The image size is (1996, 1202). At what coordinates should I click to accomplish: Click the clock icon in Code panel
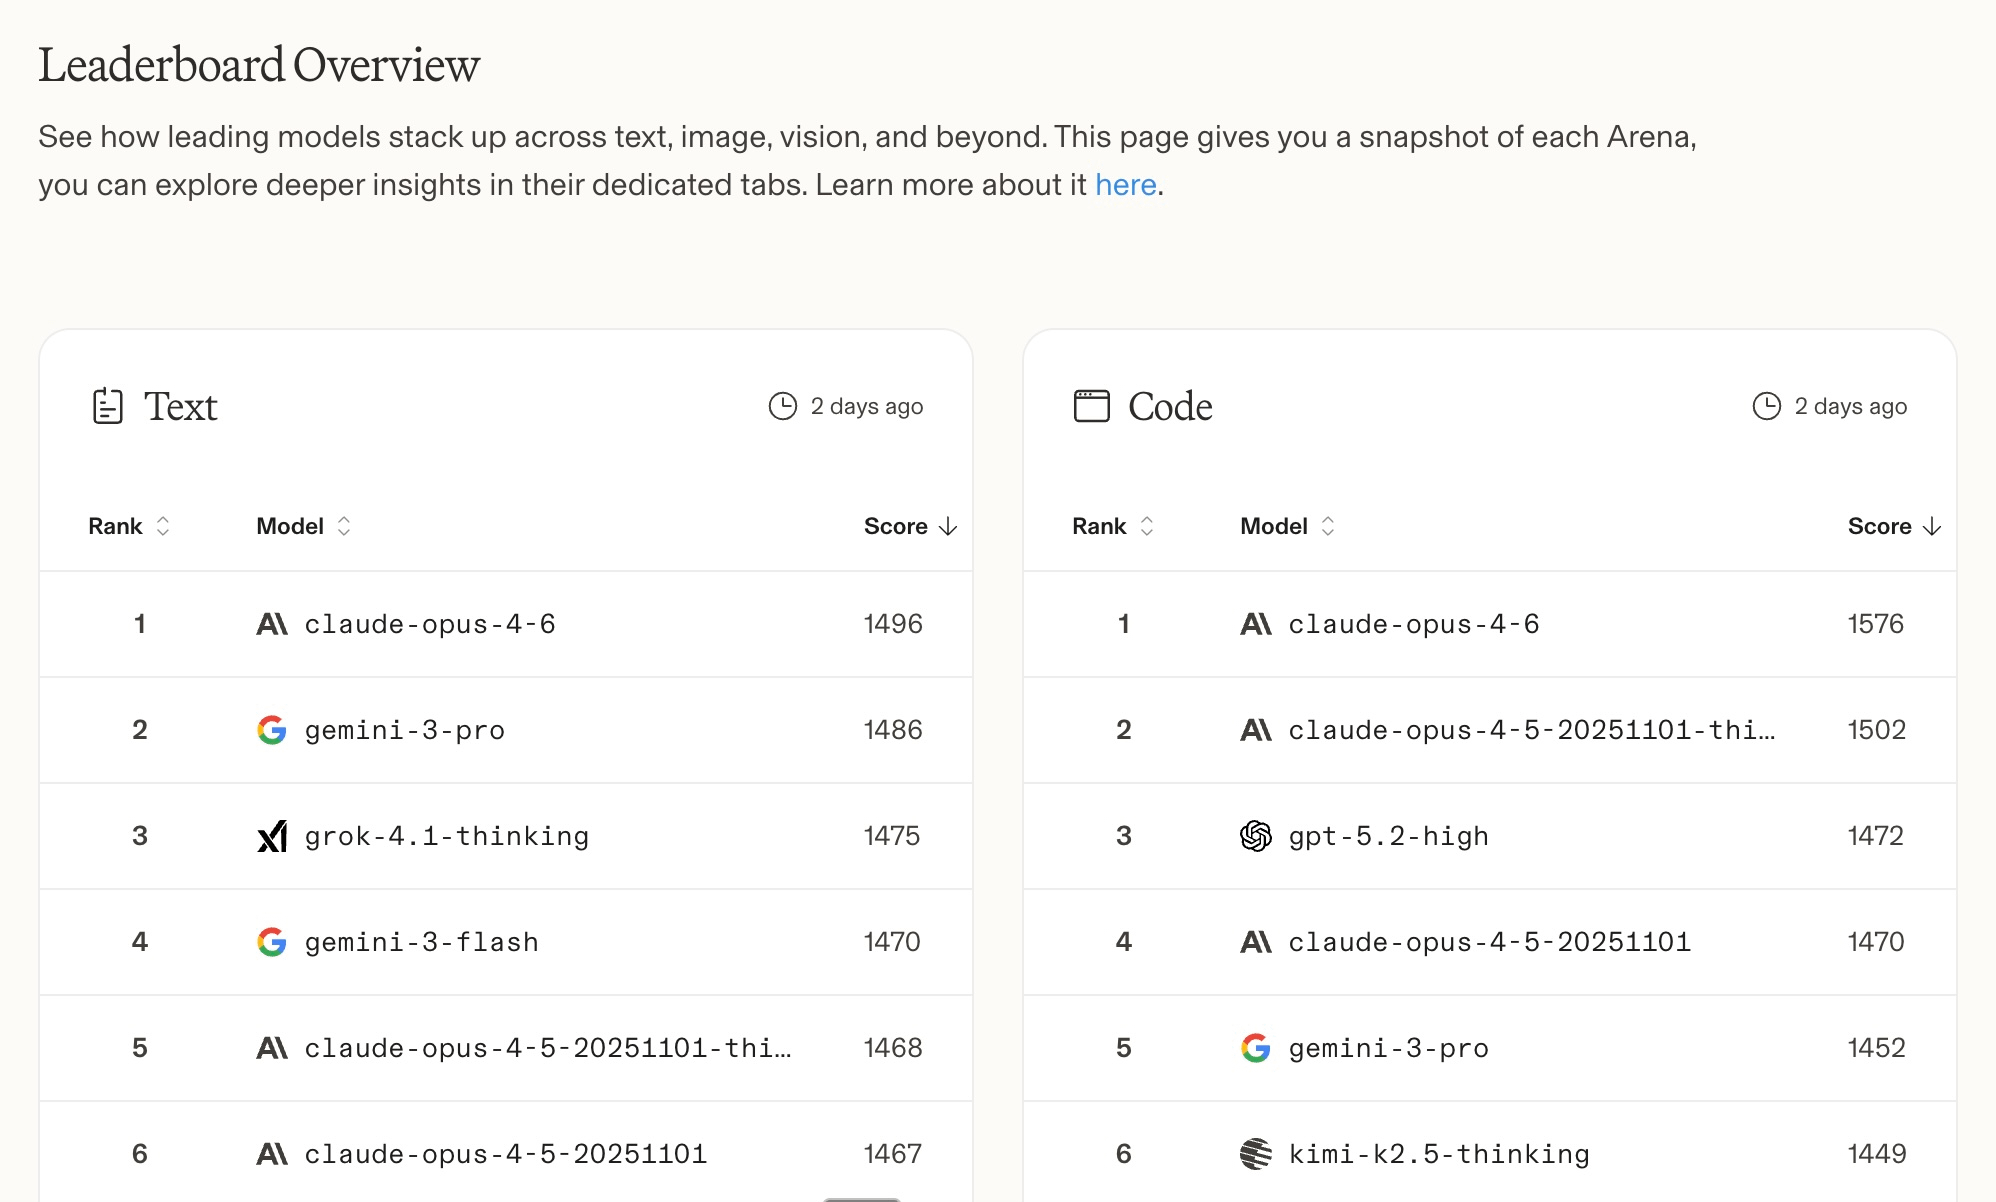[1766, 406]
